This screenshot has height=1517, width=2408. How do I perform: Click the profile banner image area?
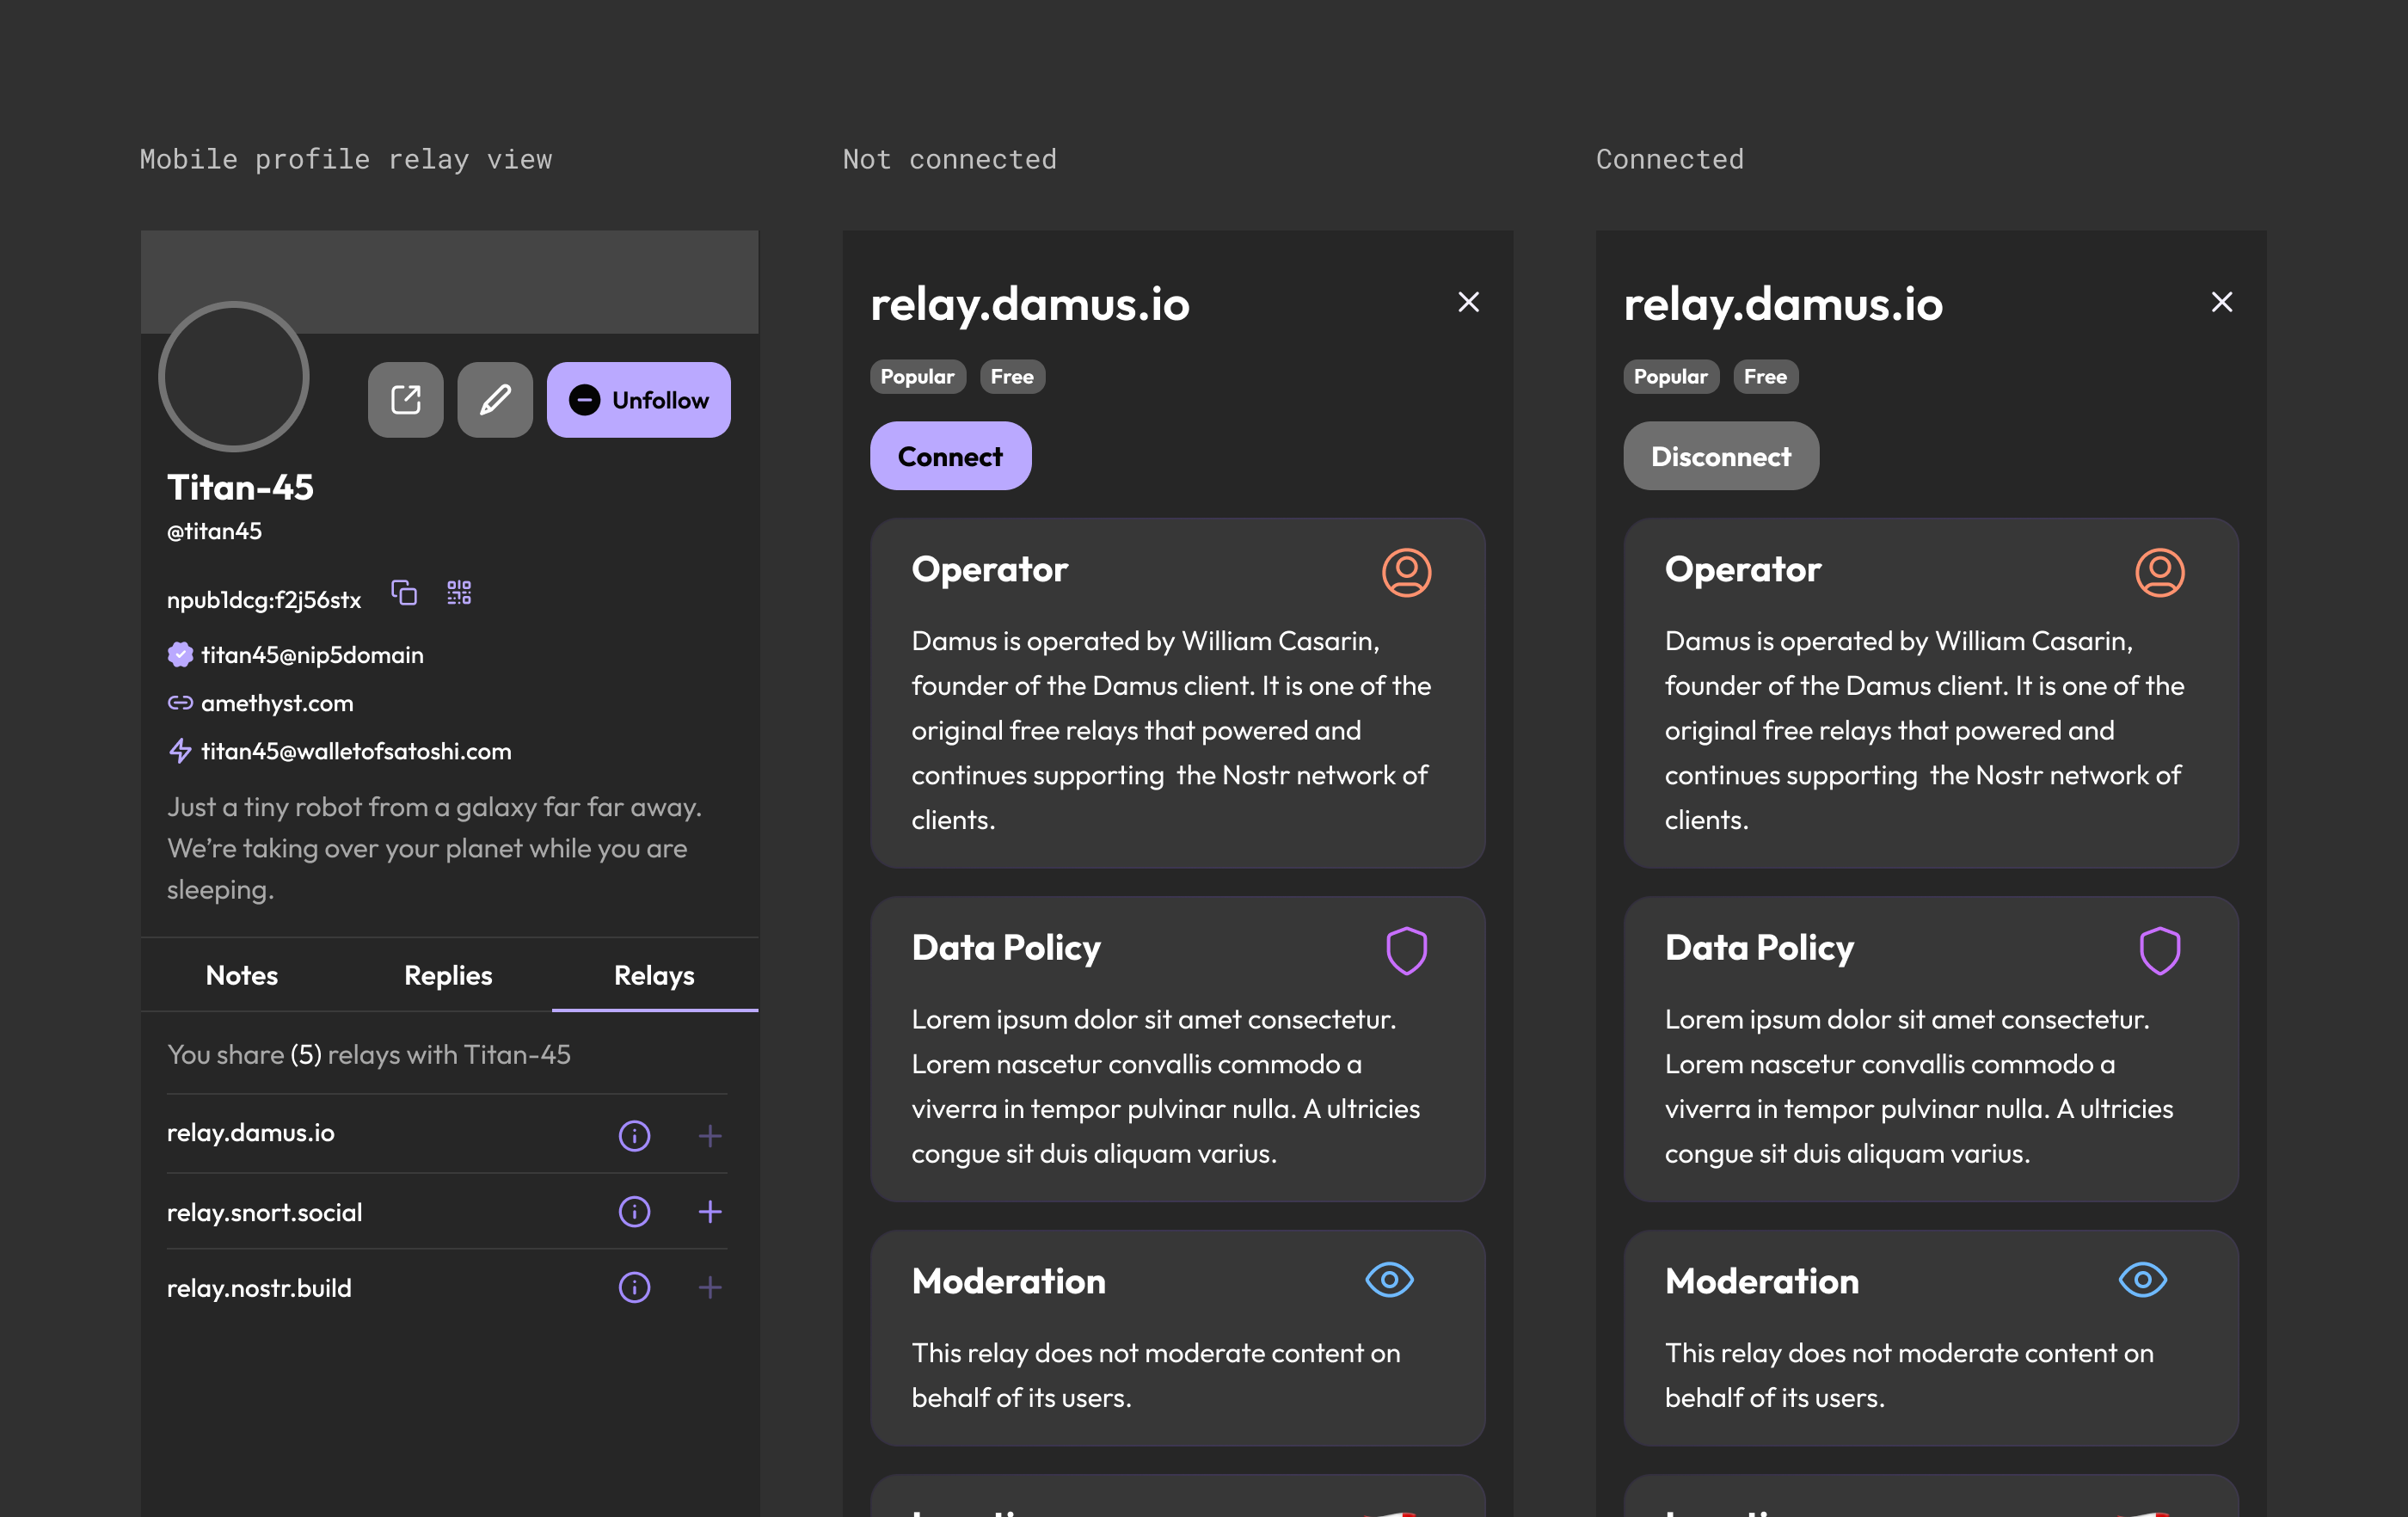[449, 281]
